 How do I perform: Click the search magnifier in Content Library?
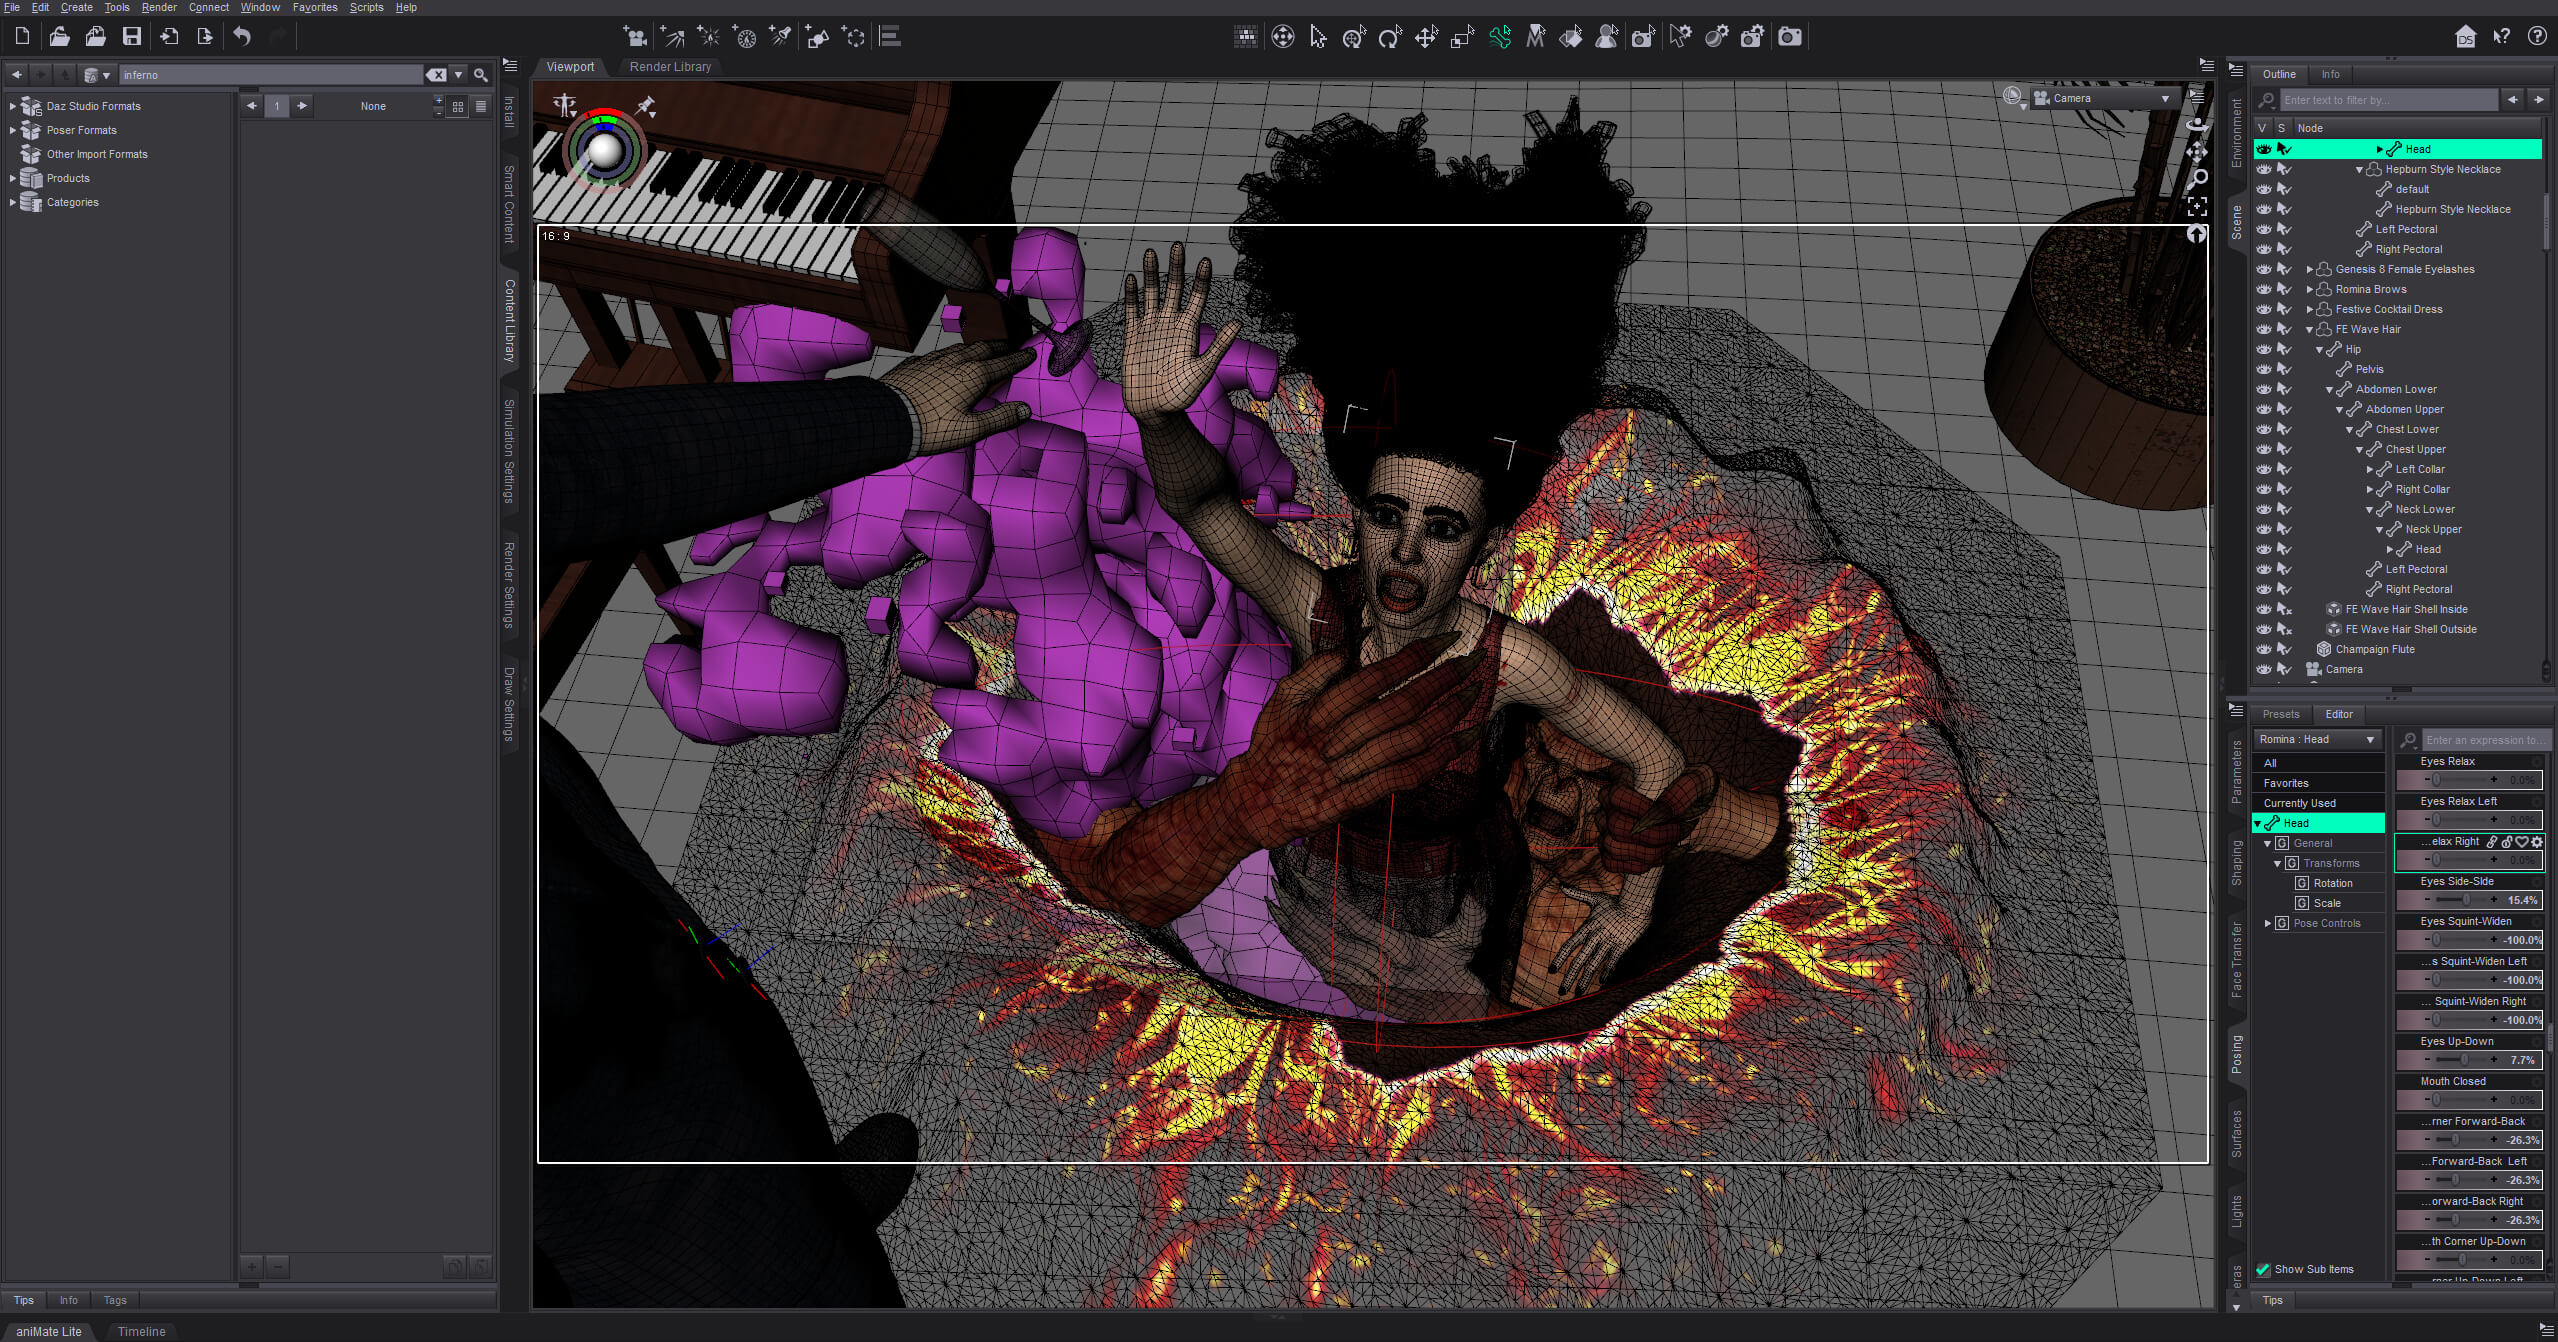coord(481,75)
